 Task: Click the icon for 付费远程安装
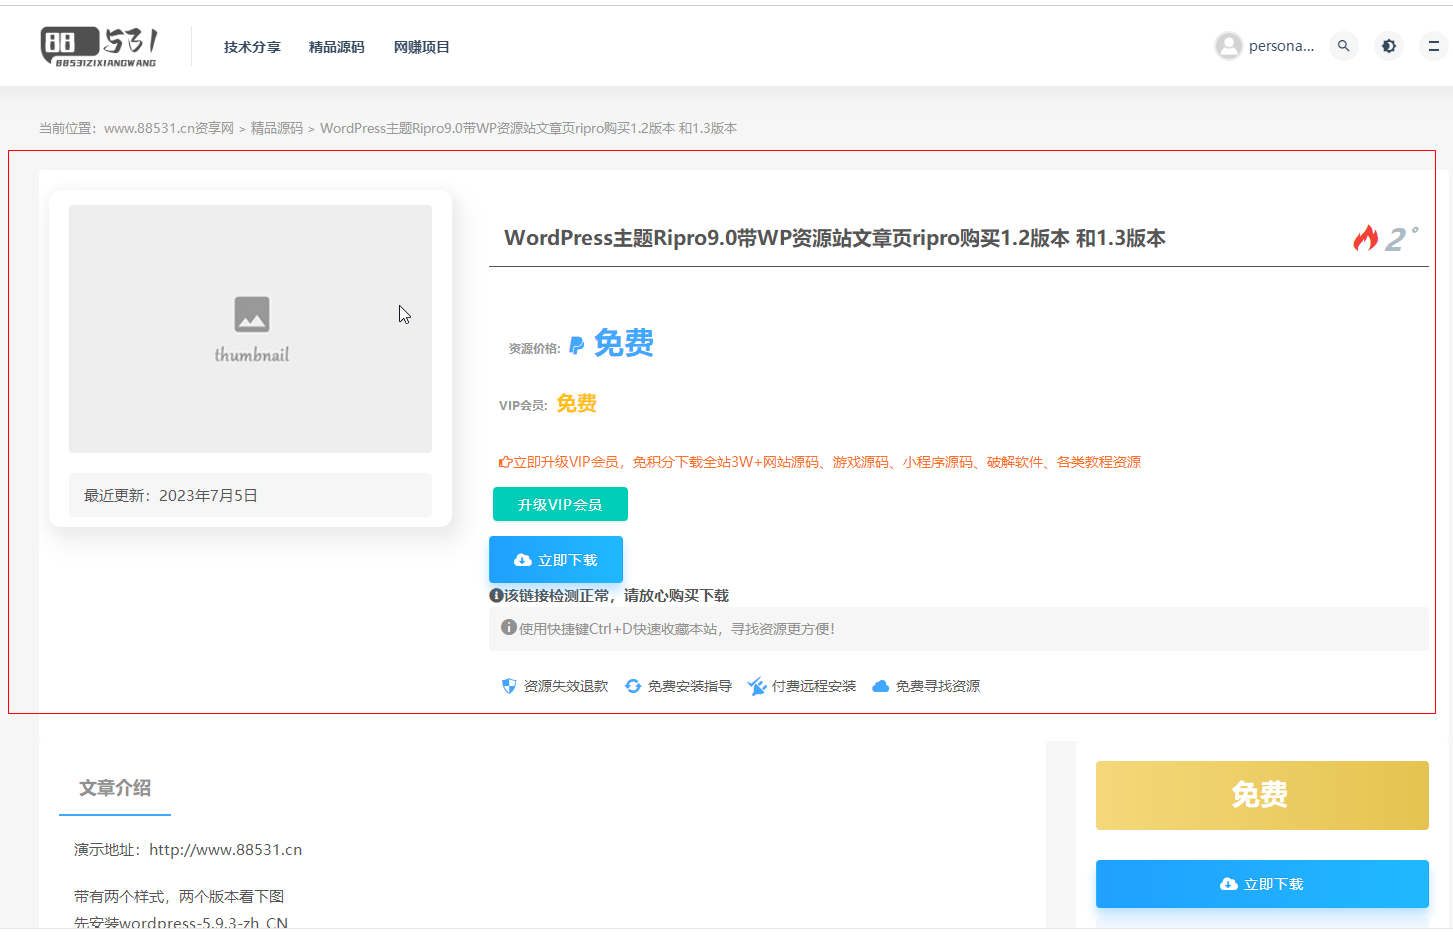(757, 686)
